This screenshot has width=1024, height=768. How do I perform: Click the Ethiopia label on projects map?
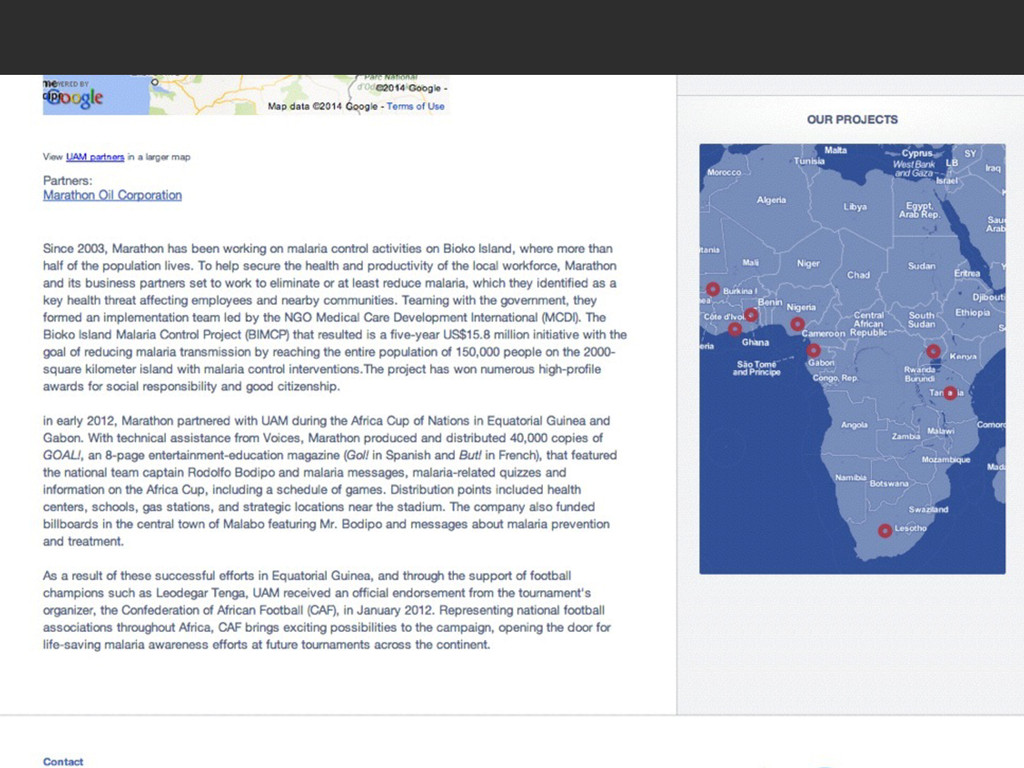tap(972, 313)
